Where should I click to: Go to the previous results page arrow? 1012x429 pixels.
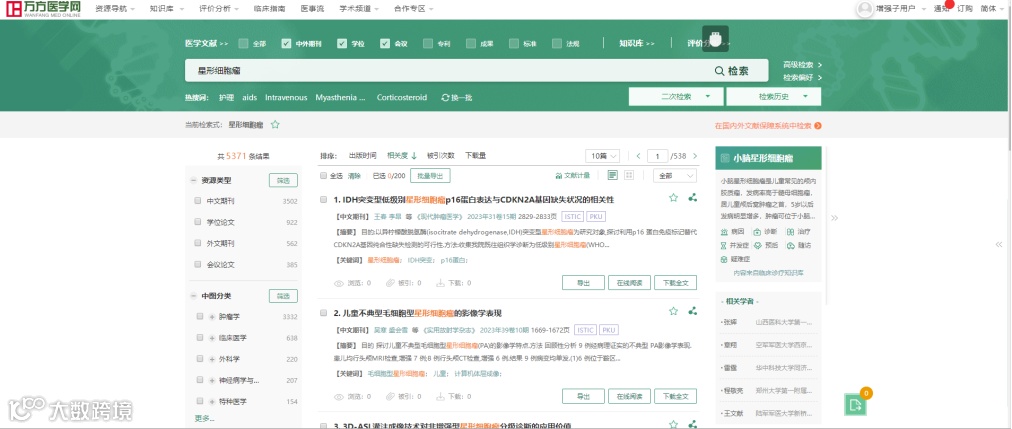coord(638,156)
